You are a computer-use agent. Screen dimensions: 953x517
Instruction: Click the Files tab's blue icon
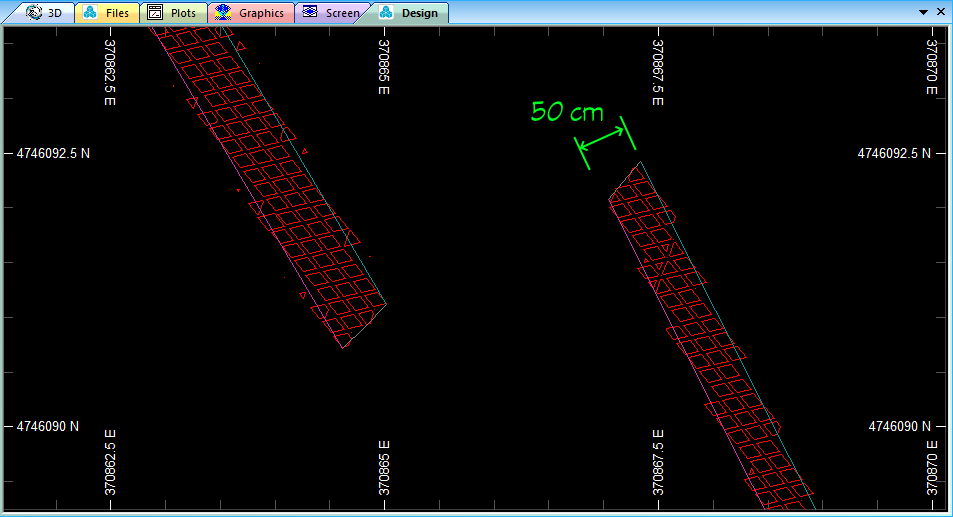90,13
